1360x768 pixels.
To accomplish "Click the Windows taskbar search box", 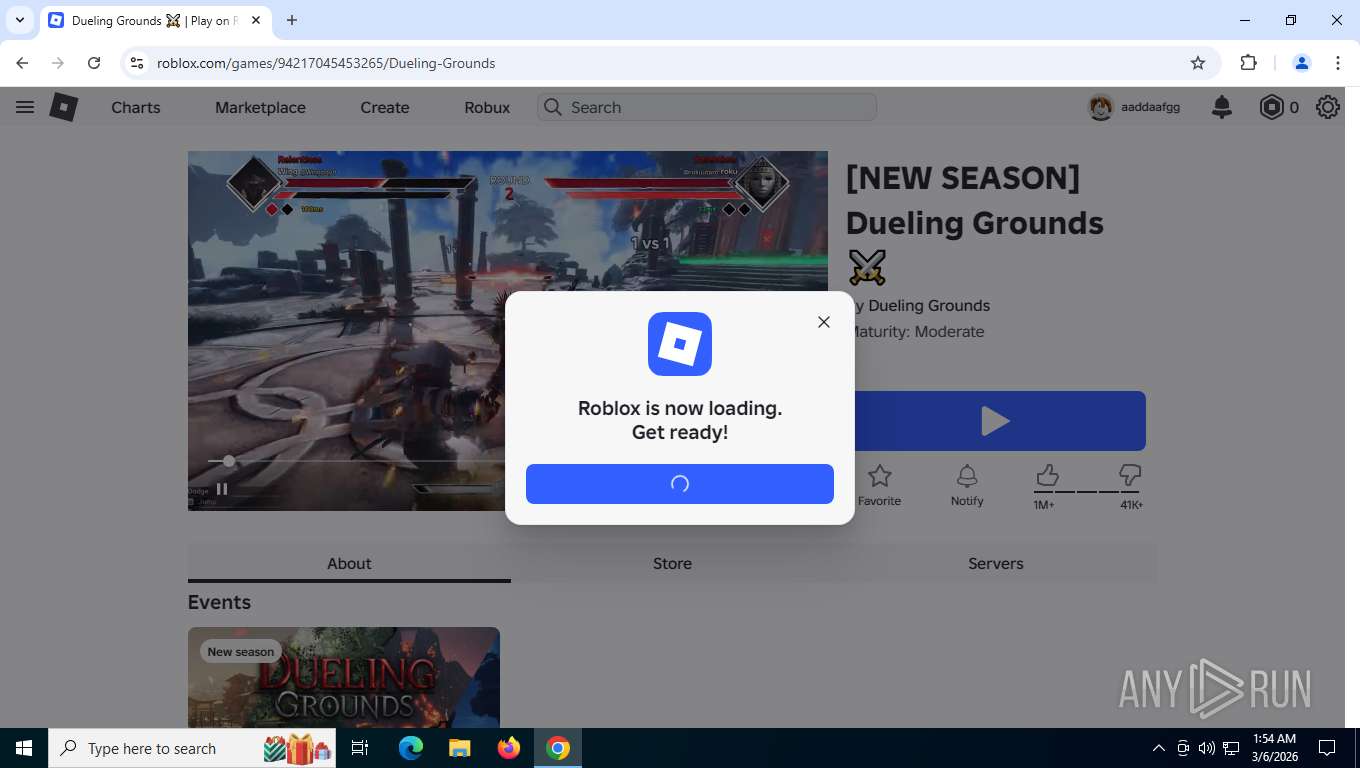I will click(x=192, y=748).
